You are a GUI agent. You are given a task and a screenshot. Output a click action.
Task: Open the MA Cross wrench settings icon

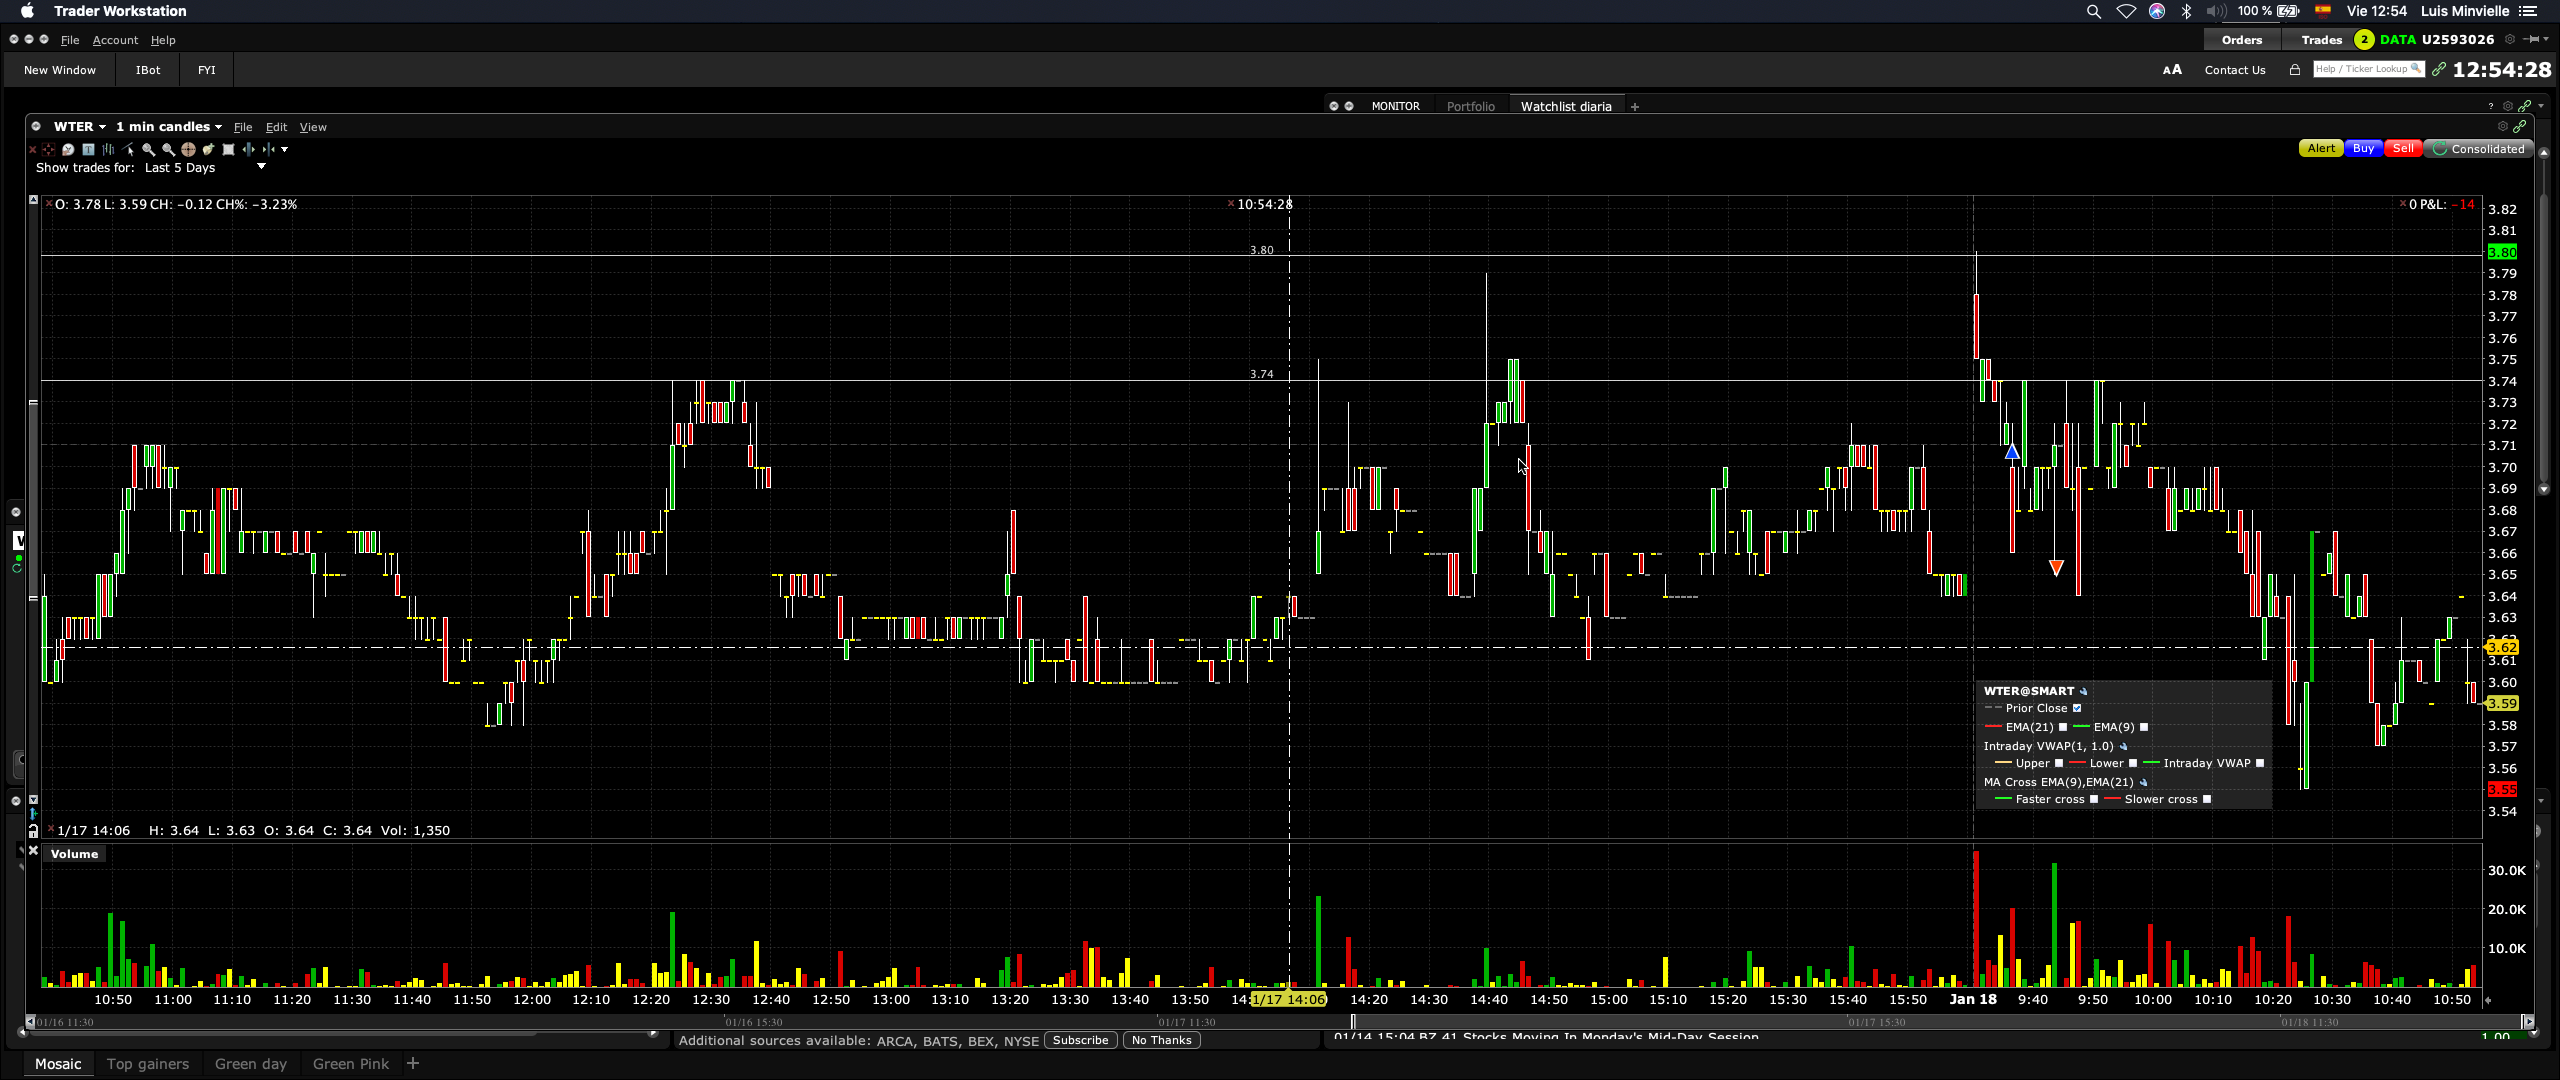point(2143,782)
